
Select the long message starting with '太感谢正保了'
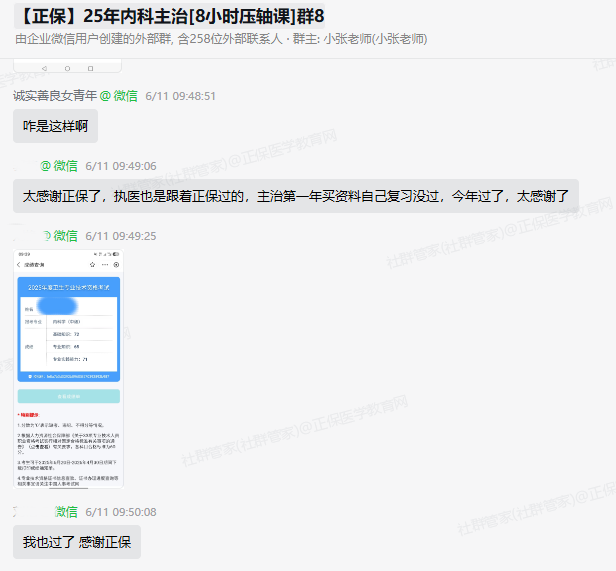[295, 196]
